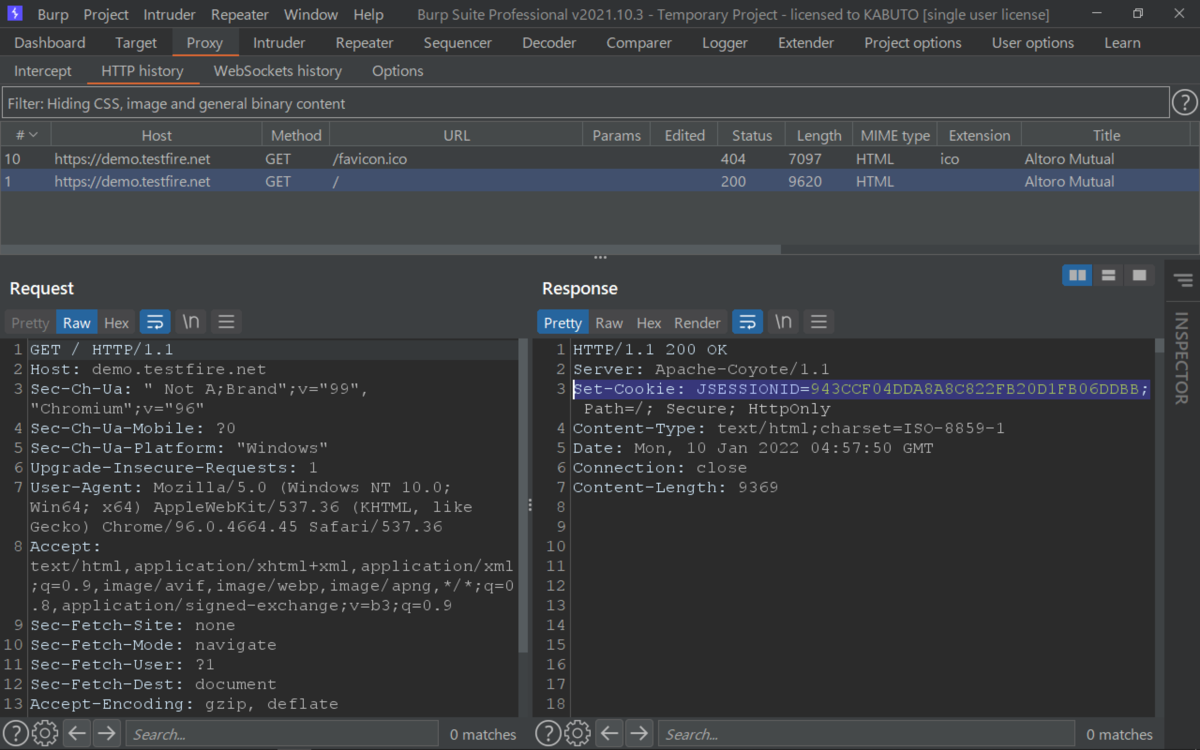Switch to the Comparer tab
1200x750 pixels.
(639, 43)
